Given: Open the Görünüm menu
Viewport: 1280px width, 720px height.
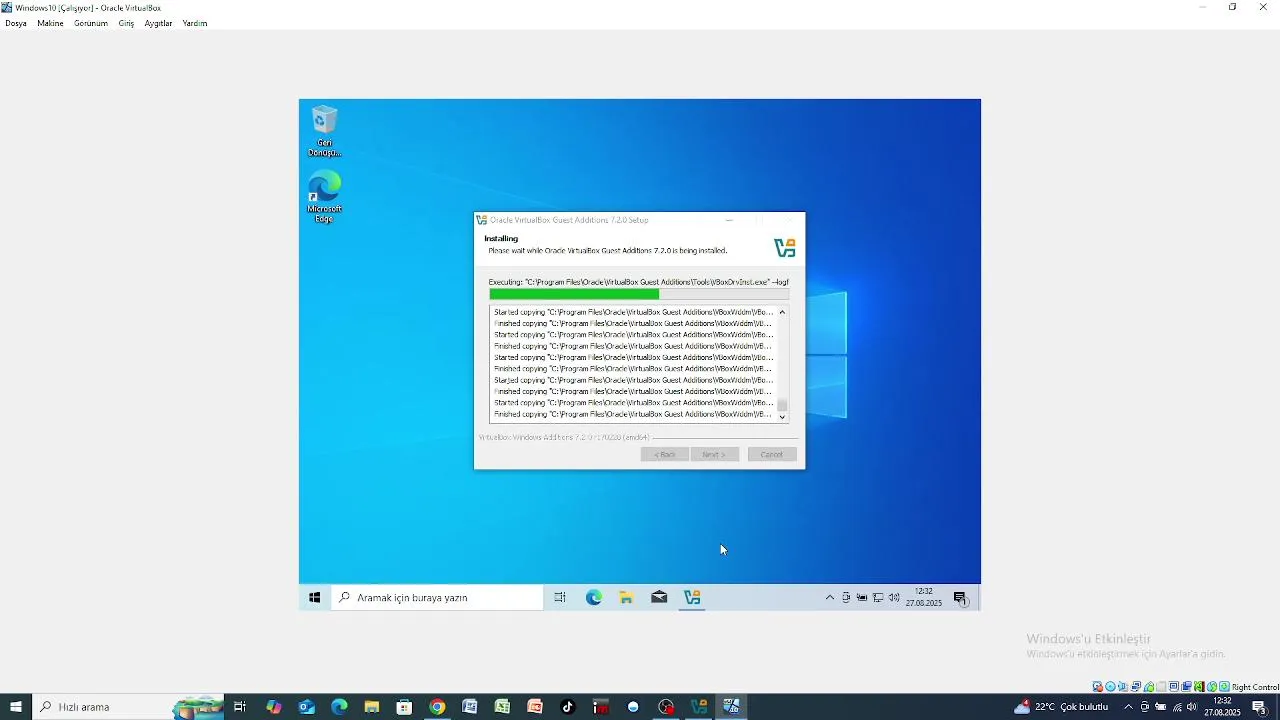Looking at the screenshot, I should pos(90,23).
